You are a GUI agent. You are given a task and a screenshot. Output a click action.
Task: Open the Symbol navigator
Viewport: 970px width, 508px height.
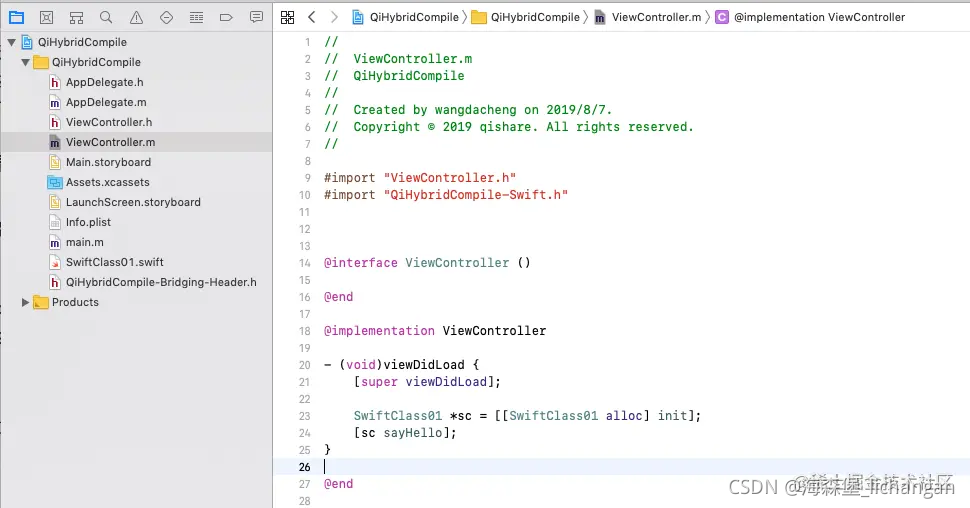(76, 17)
